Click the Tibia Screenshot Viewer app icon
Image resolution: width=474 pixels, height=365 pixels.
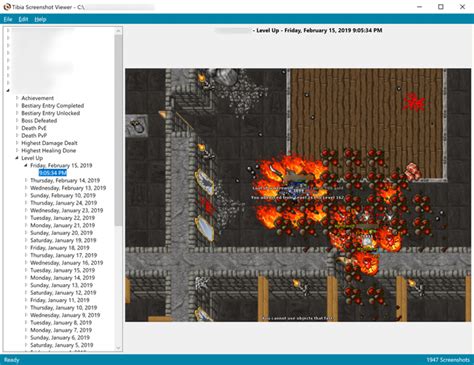click(7, 7)
